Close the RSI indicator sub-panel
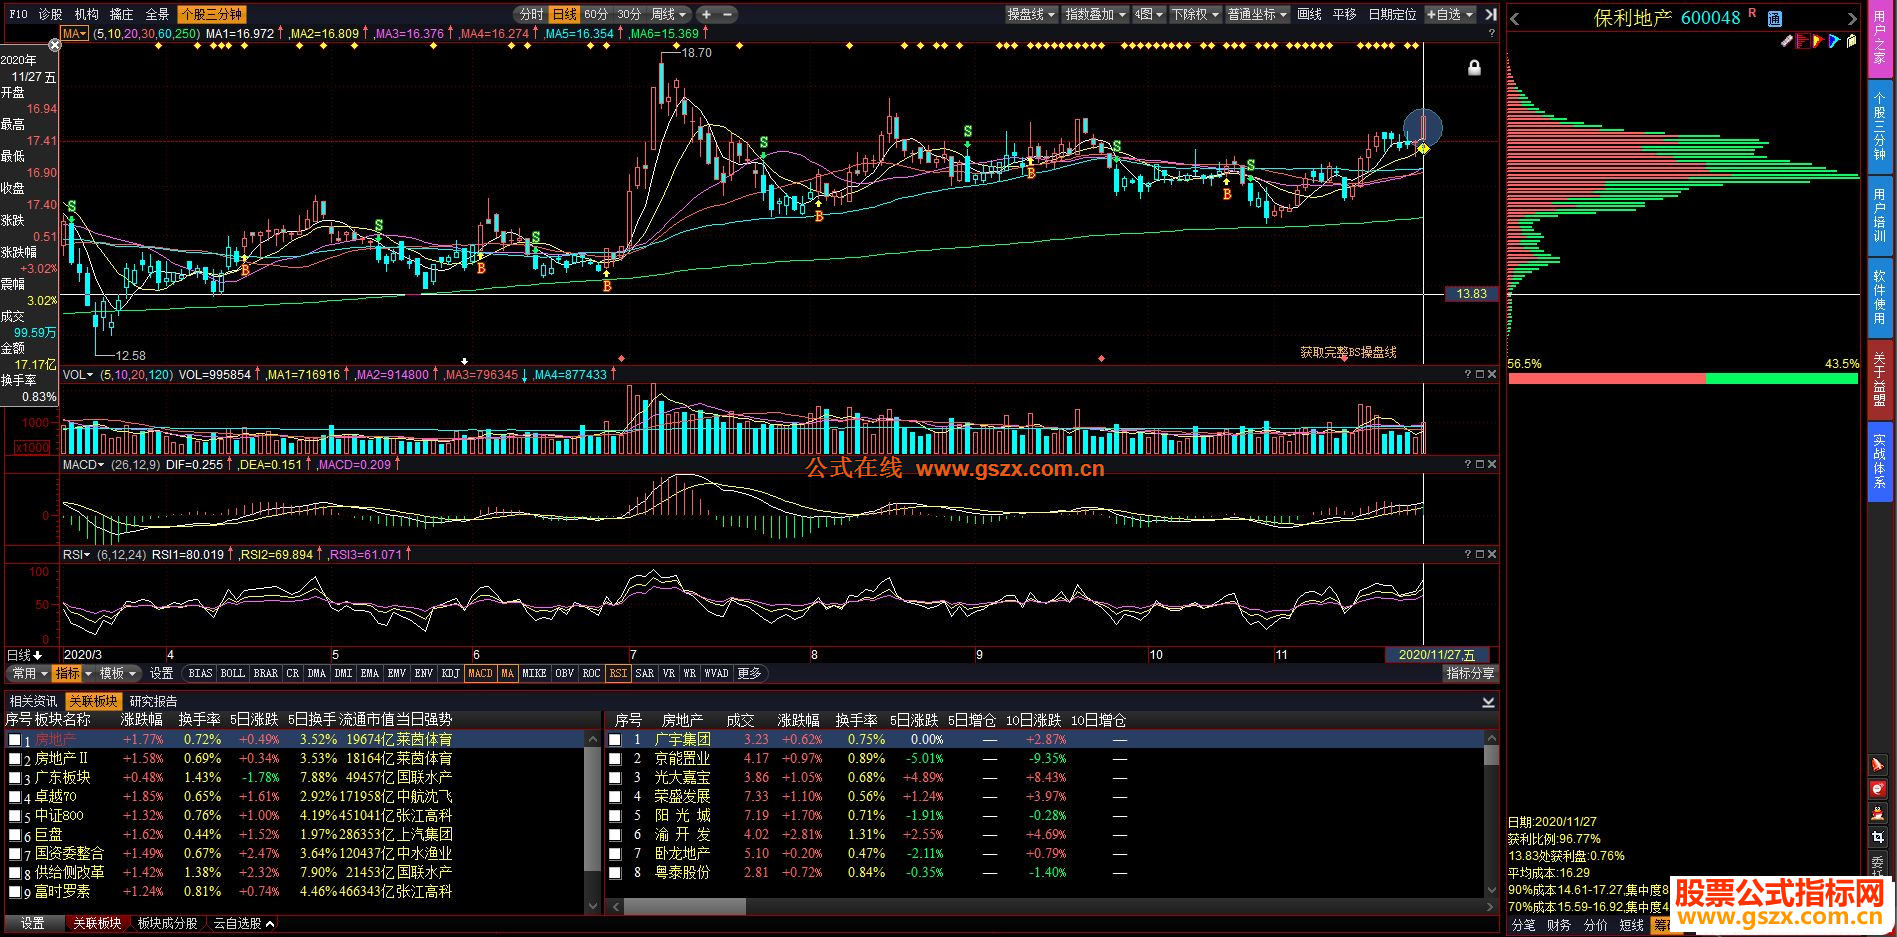Image resolution: width=1897 pixels, height=937 pixels. (1492, 554)
